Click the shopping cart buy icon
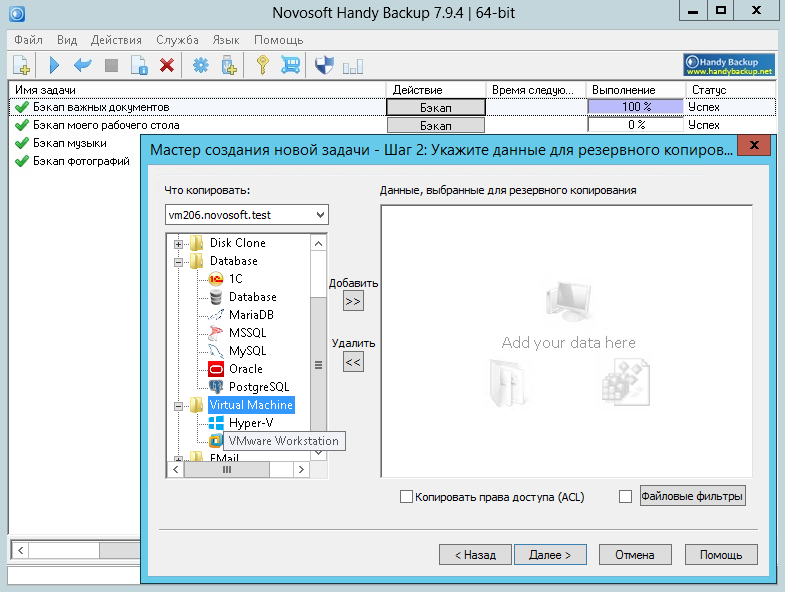785x592 pixels. [290, 65]
